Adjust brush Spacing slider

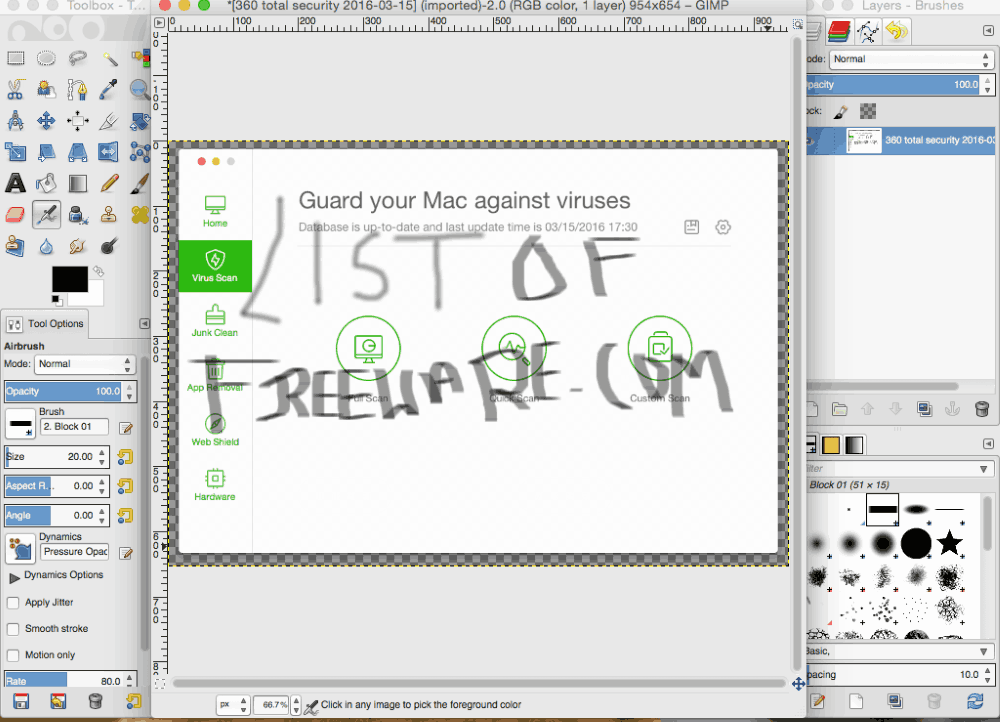[893, 675]
